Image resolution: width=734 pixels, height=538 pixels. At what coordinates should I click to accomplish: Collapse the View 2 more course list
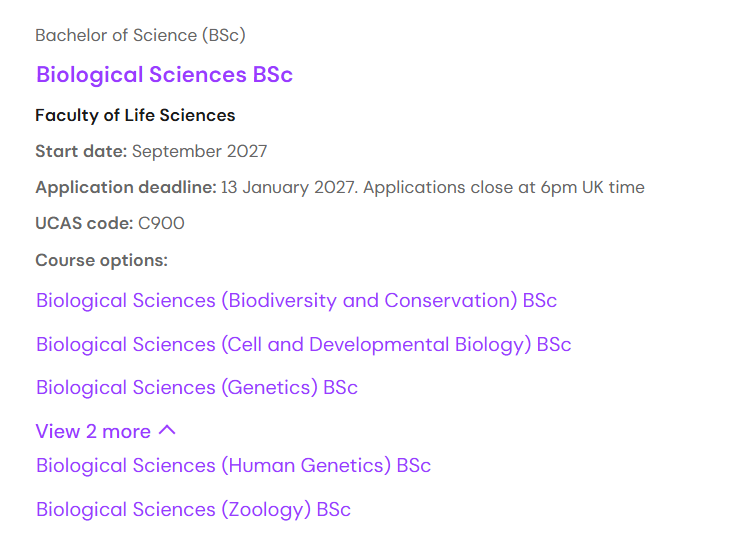[93, 431]
